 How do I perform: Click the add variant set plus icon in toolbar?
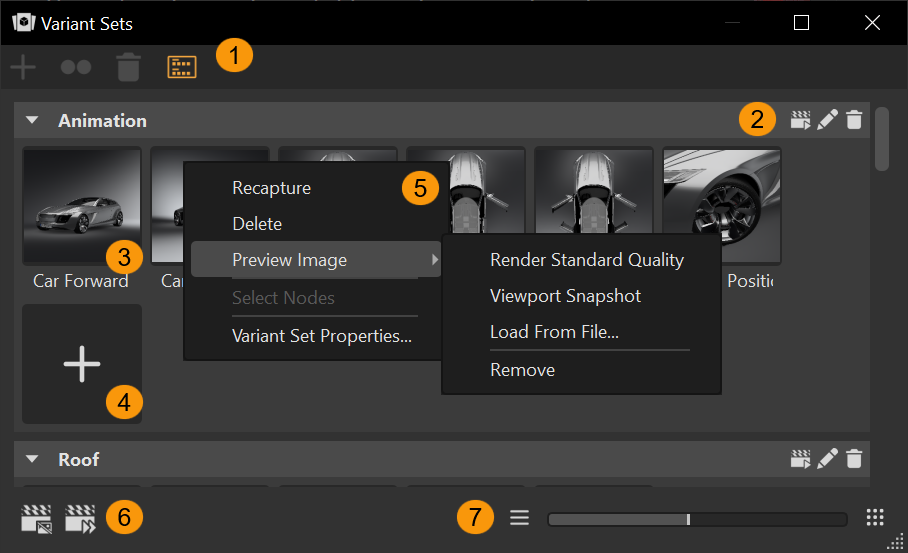23,67
